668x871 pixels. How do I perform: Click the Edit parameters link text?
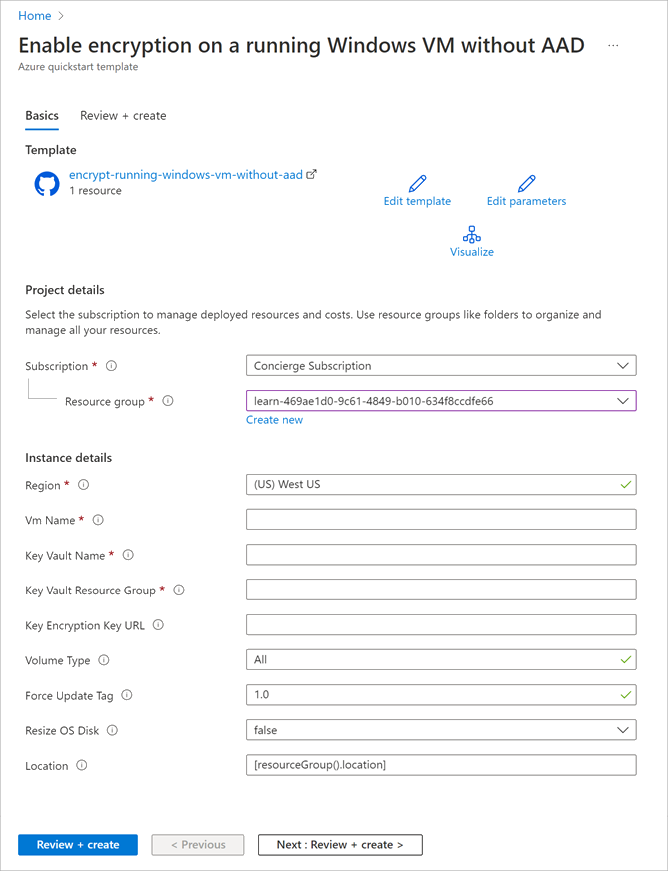(x=526, y=201)
